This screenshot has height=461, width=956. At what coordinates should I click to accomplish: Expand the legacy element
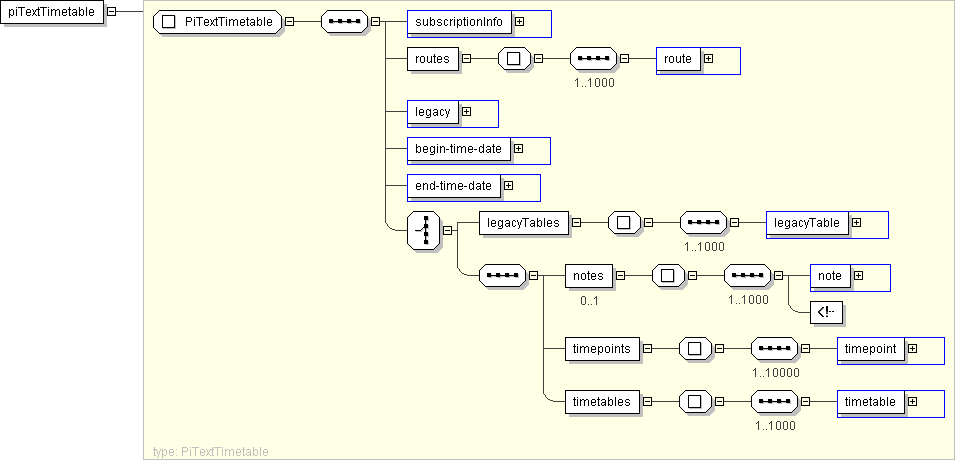tap(466, 111)
